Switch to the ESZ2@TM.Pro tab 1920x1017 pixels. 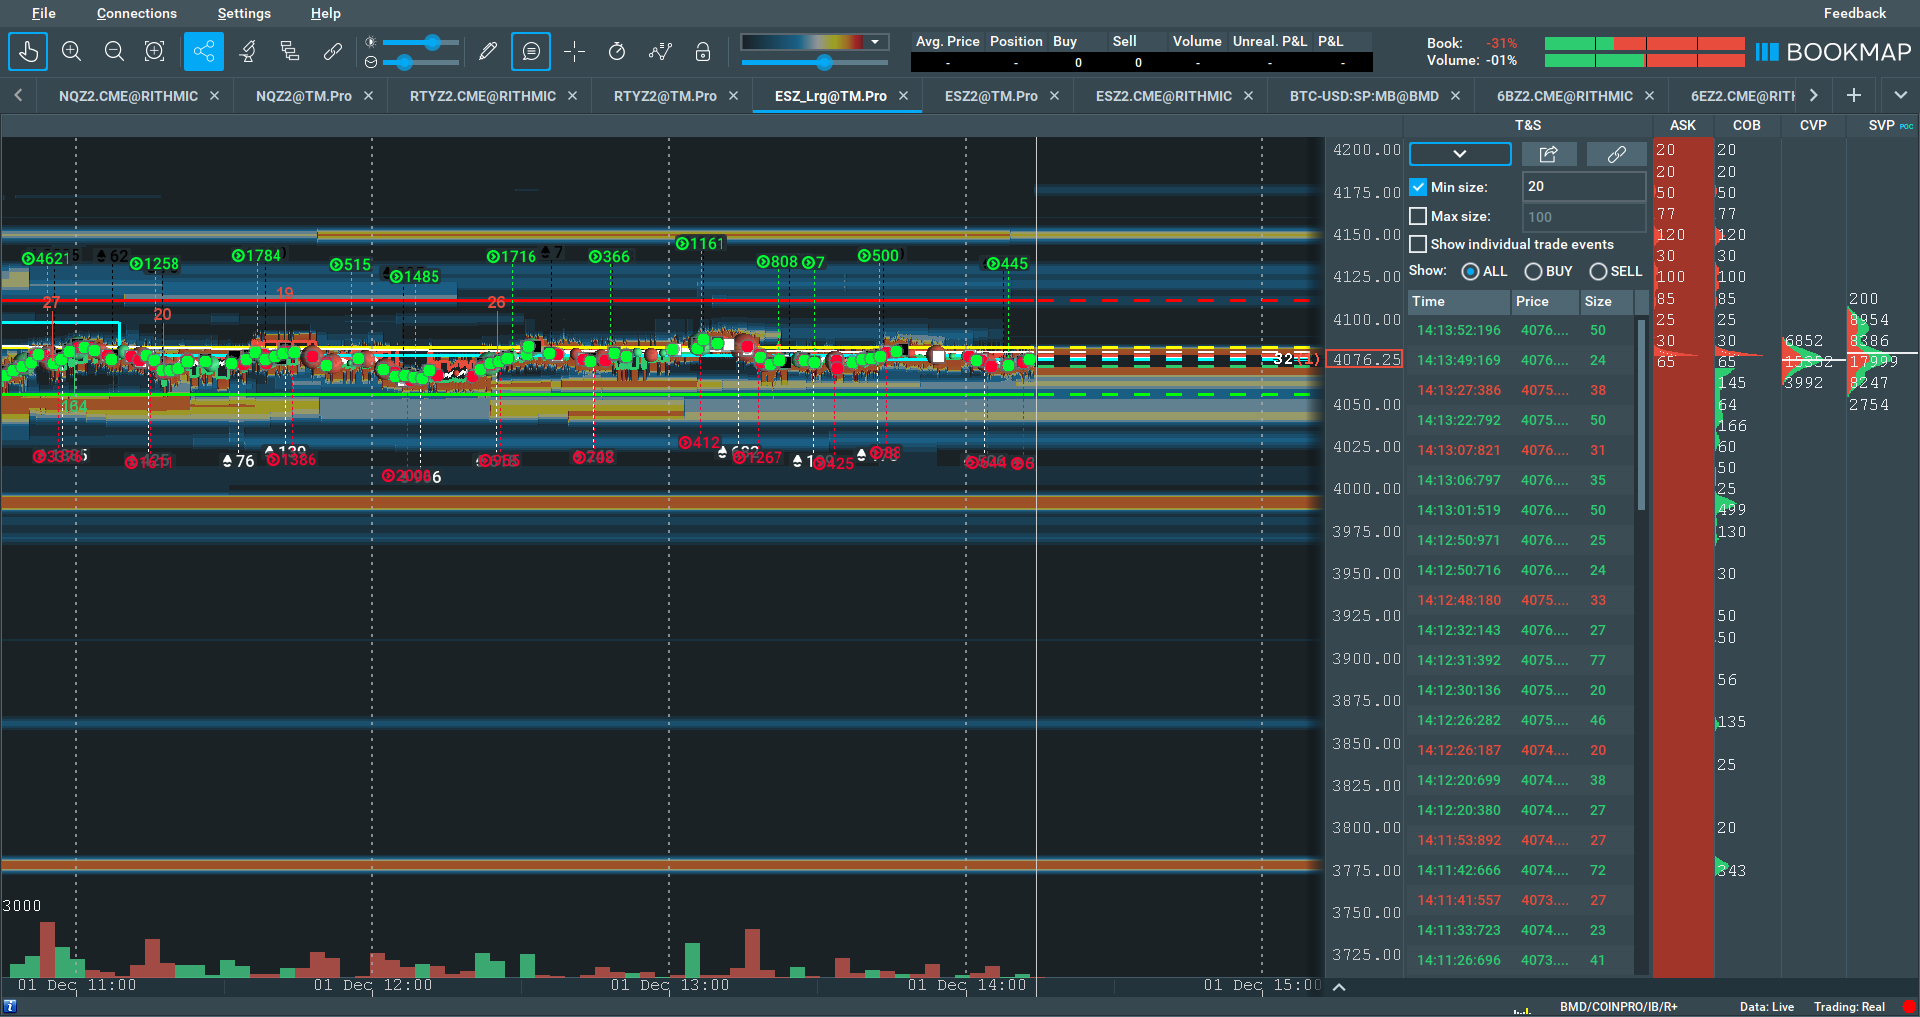click(x=991, y=96)
